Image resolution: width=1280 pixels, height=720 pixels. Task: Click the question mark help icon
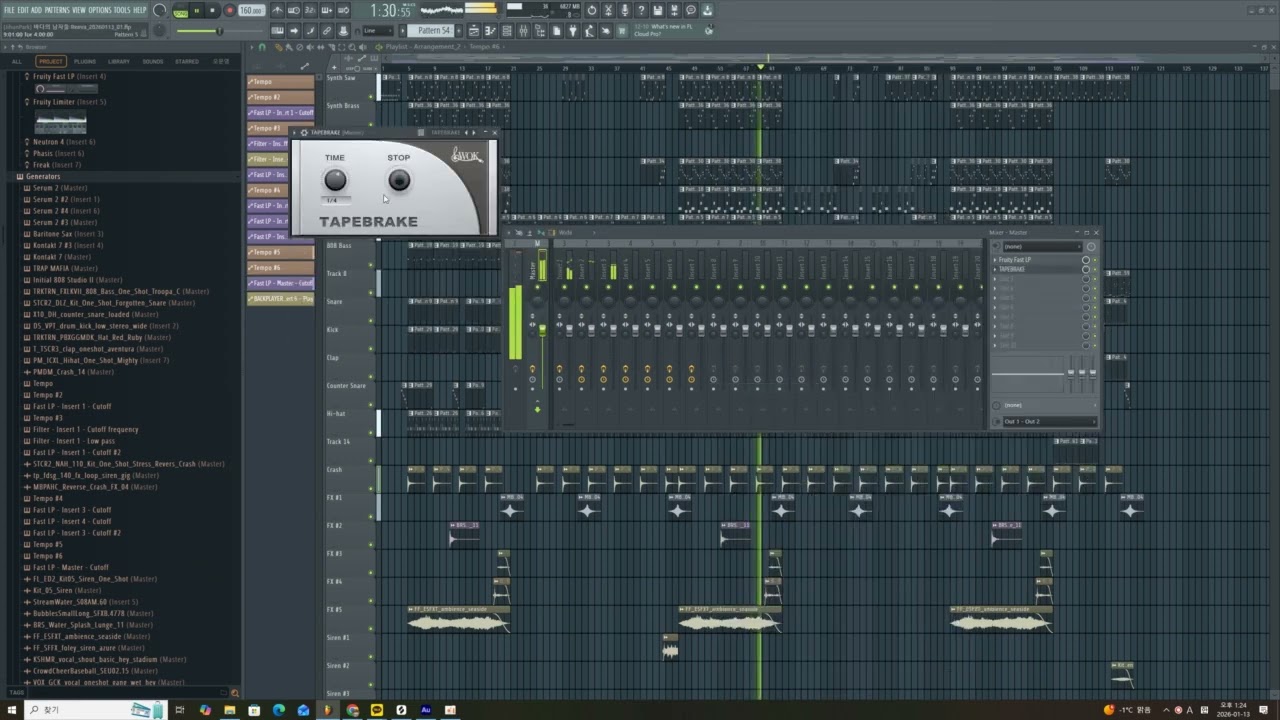pos(641,10)
